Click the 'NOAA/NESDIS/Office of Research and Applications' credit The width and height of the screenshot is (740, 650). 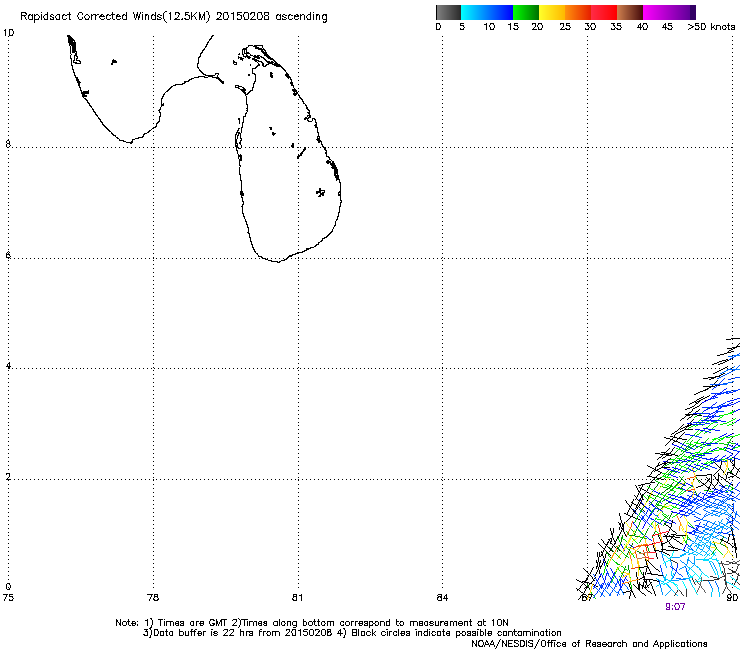pyautogui.click(x=589, y=644)
